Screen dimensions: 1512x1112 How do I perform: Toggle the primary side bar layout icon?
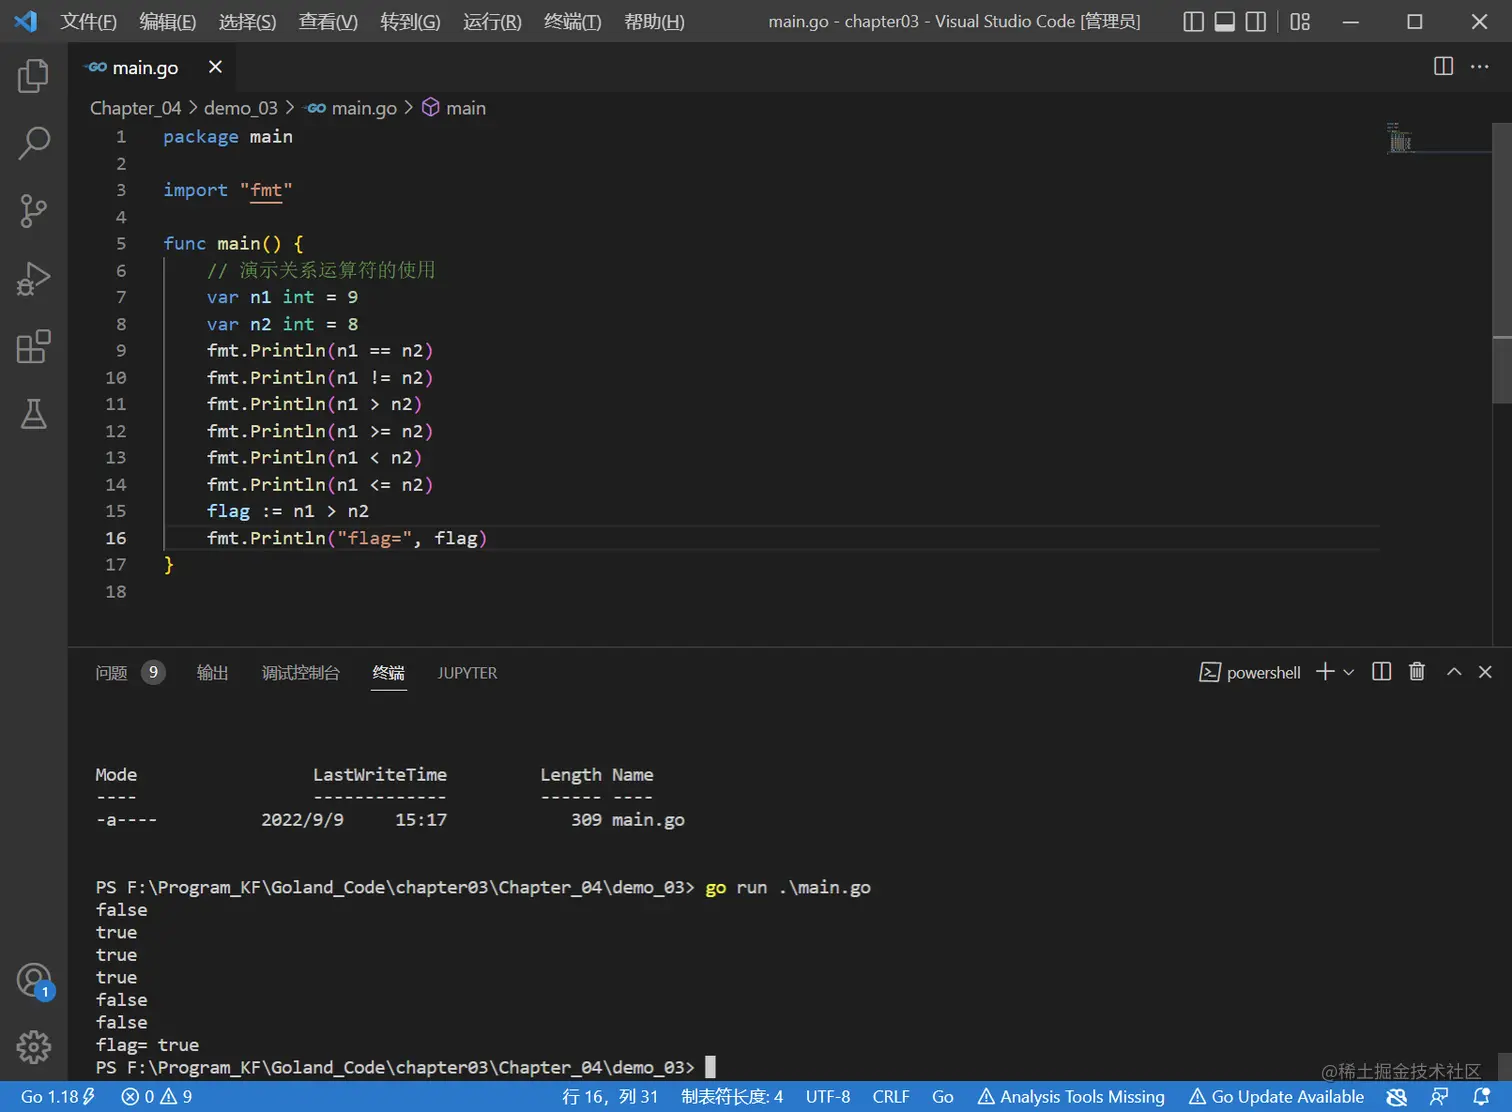[x=1193, y=21]
